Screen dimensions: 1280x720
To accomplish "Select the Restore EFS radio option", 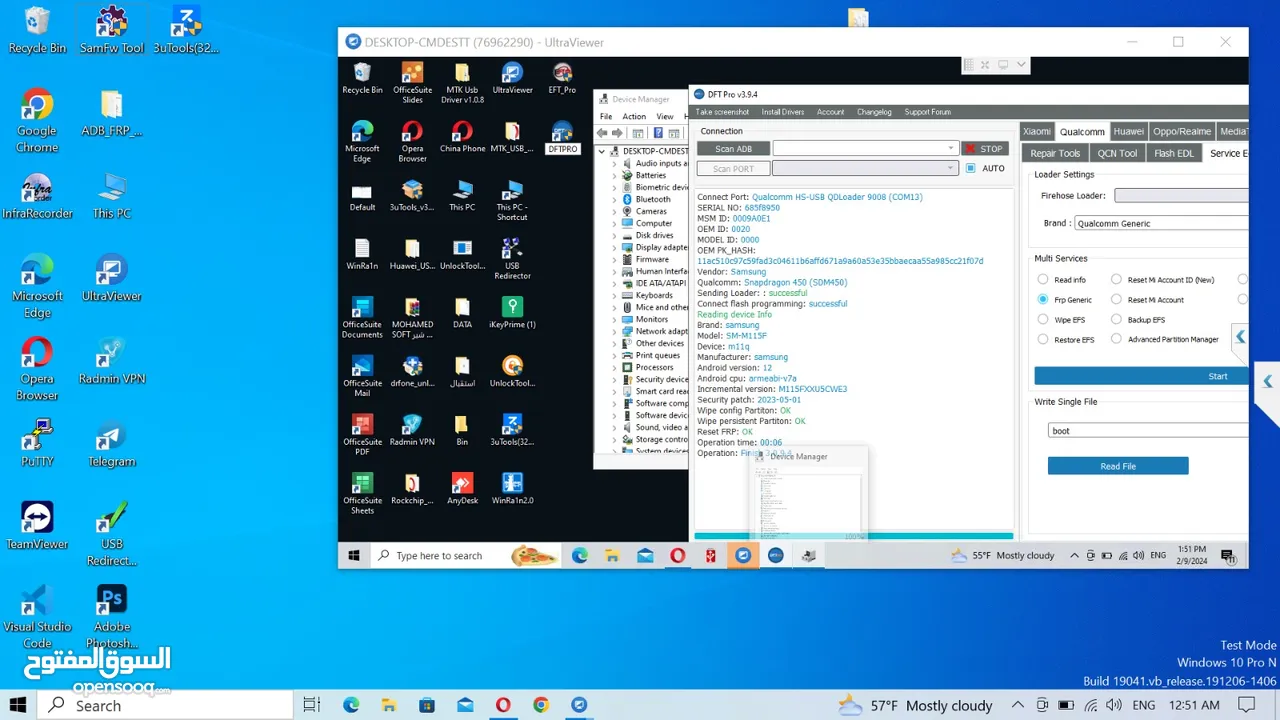I will (1043, 339).
